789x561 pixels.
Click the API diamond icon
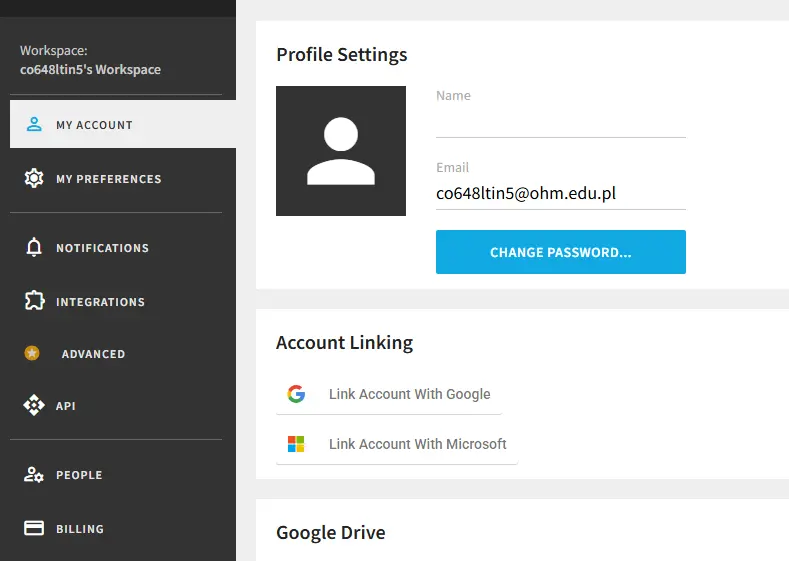[34, 405]
